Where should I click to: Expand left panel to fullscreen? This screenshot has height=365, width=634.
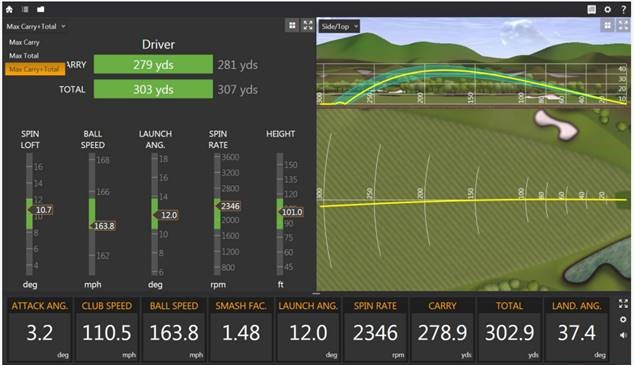click(308, 25)
